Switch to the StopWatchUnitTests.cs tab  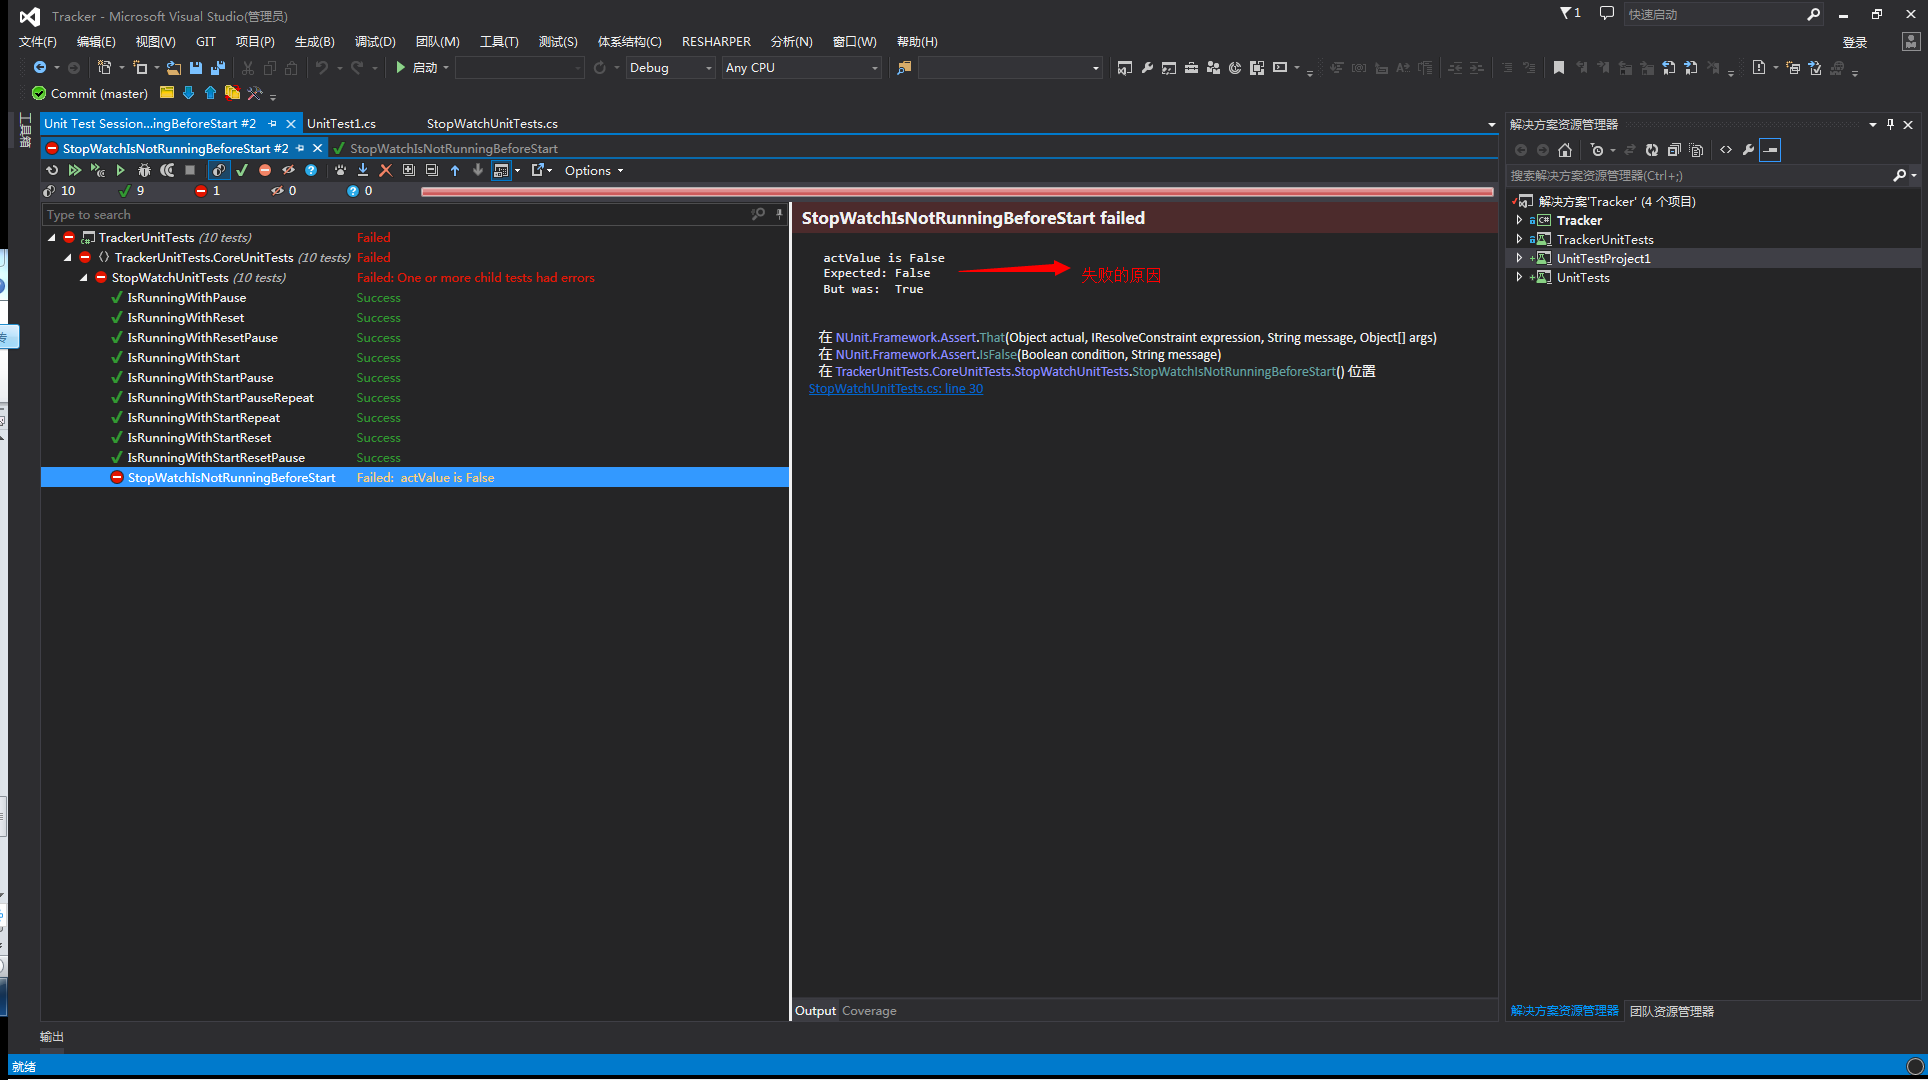(492, 123)
